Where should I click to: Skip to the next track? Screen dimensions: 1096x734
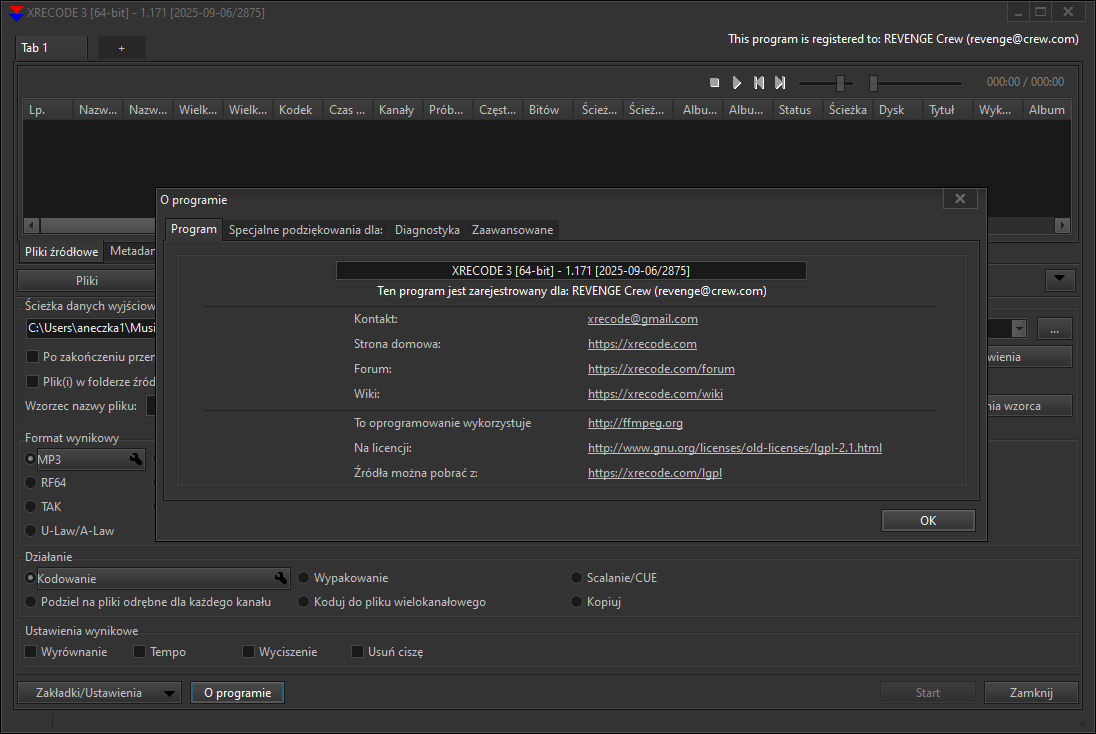[780, 82]
